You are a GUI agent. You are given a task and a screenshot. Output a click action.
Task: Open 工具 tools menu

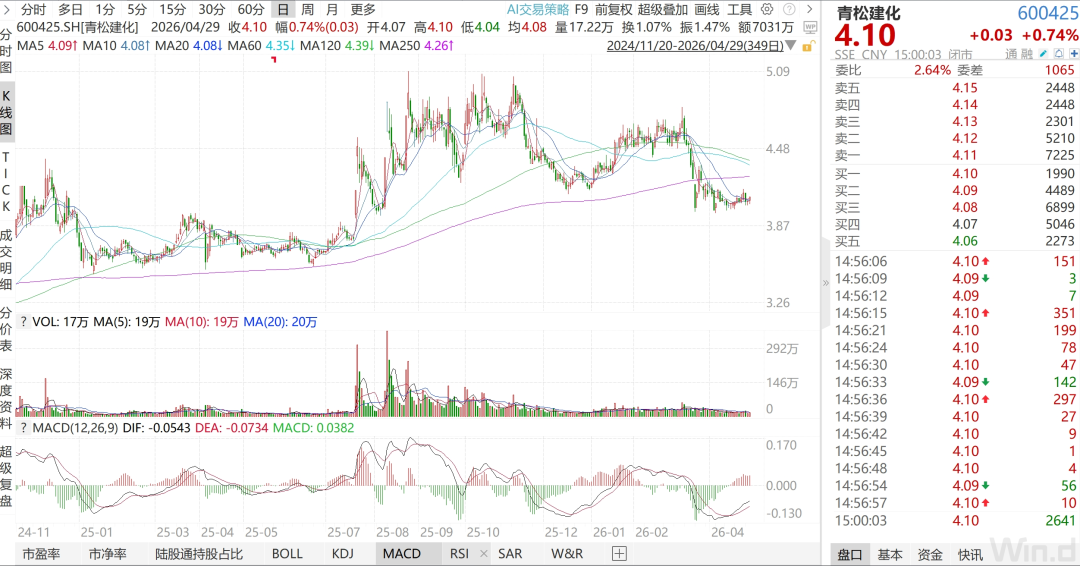740,9
